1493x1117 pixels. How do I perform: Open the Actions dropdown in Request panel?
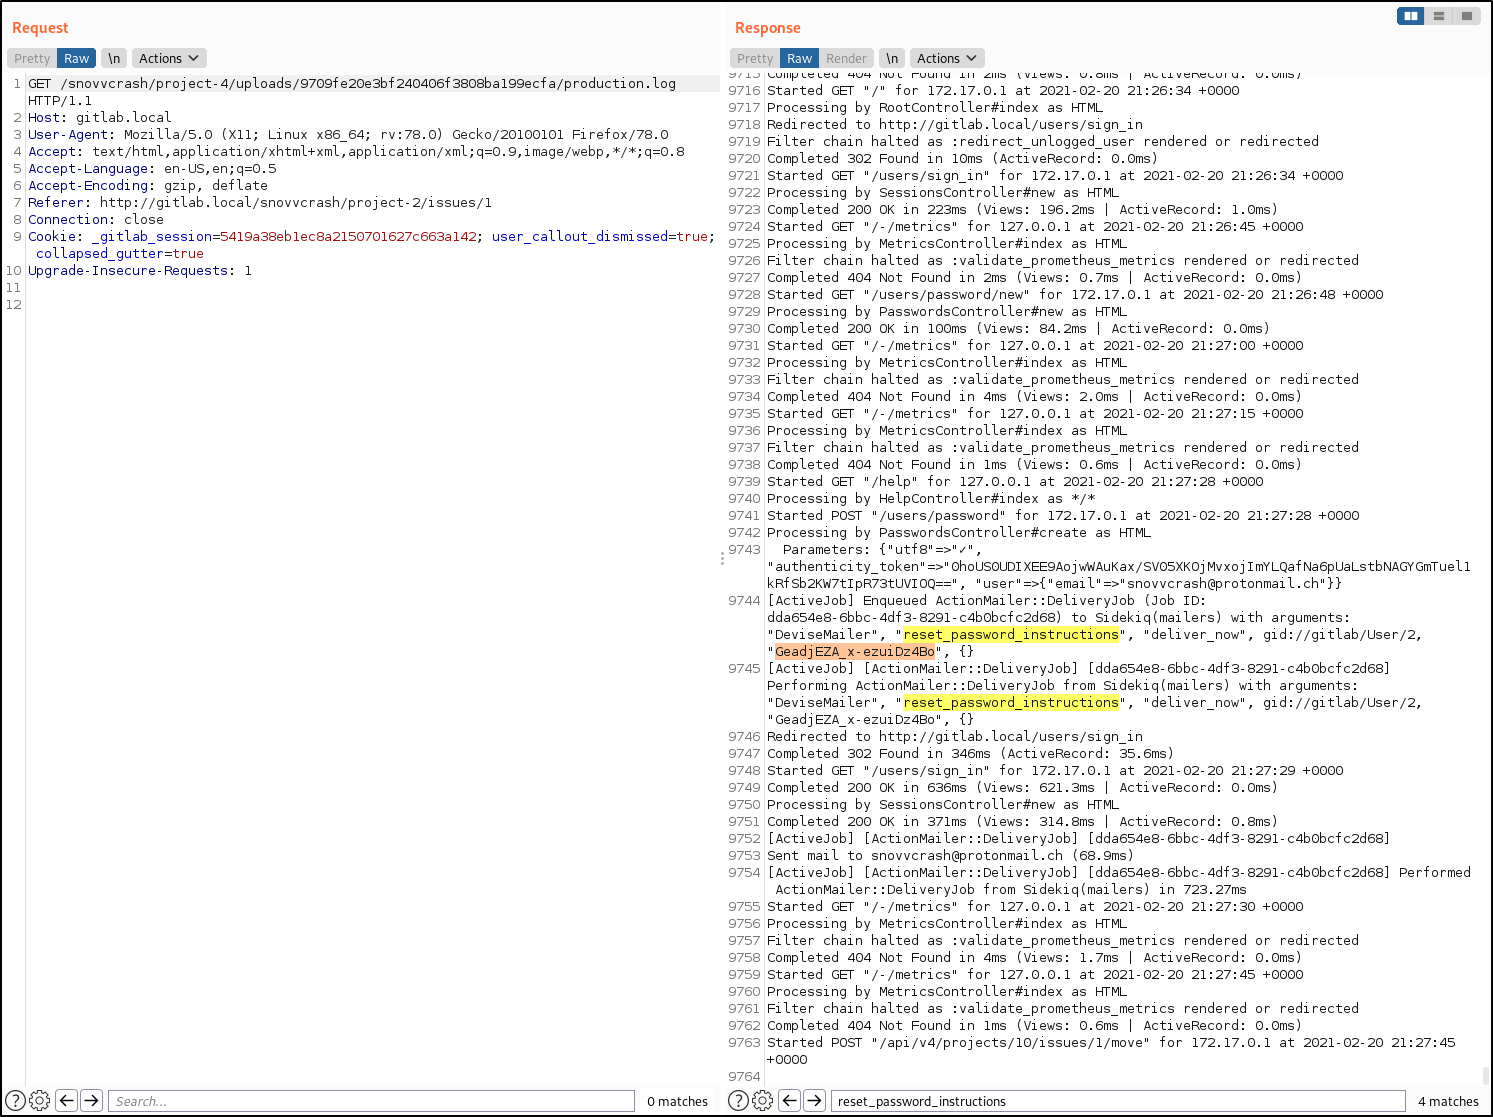click(x=168, y=57)
